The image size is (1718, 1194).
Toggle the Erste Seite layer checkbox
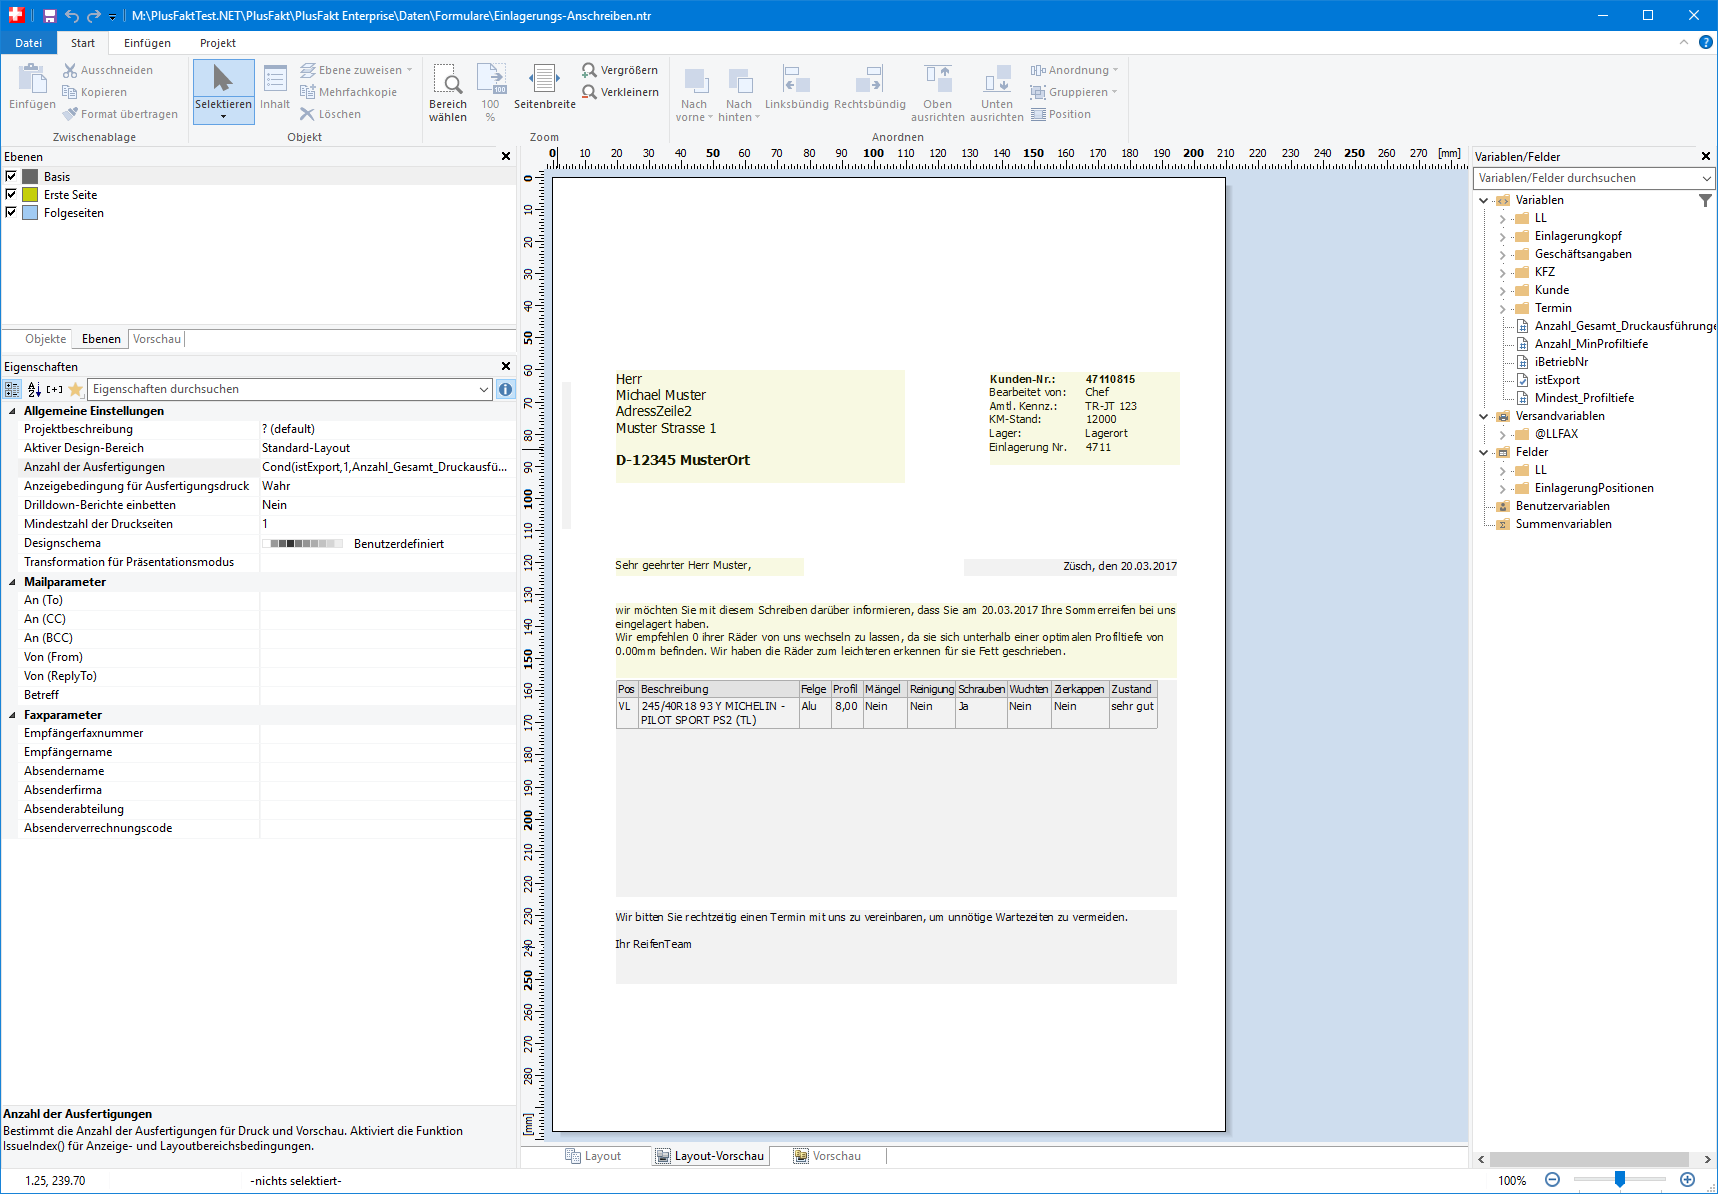pos(11,194)
